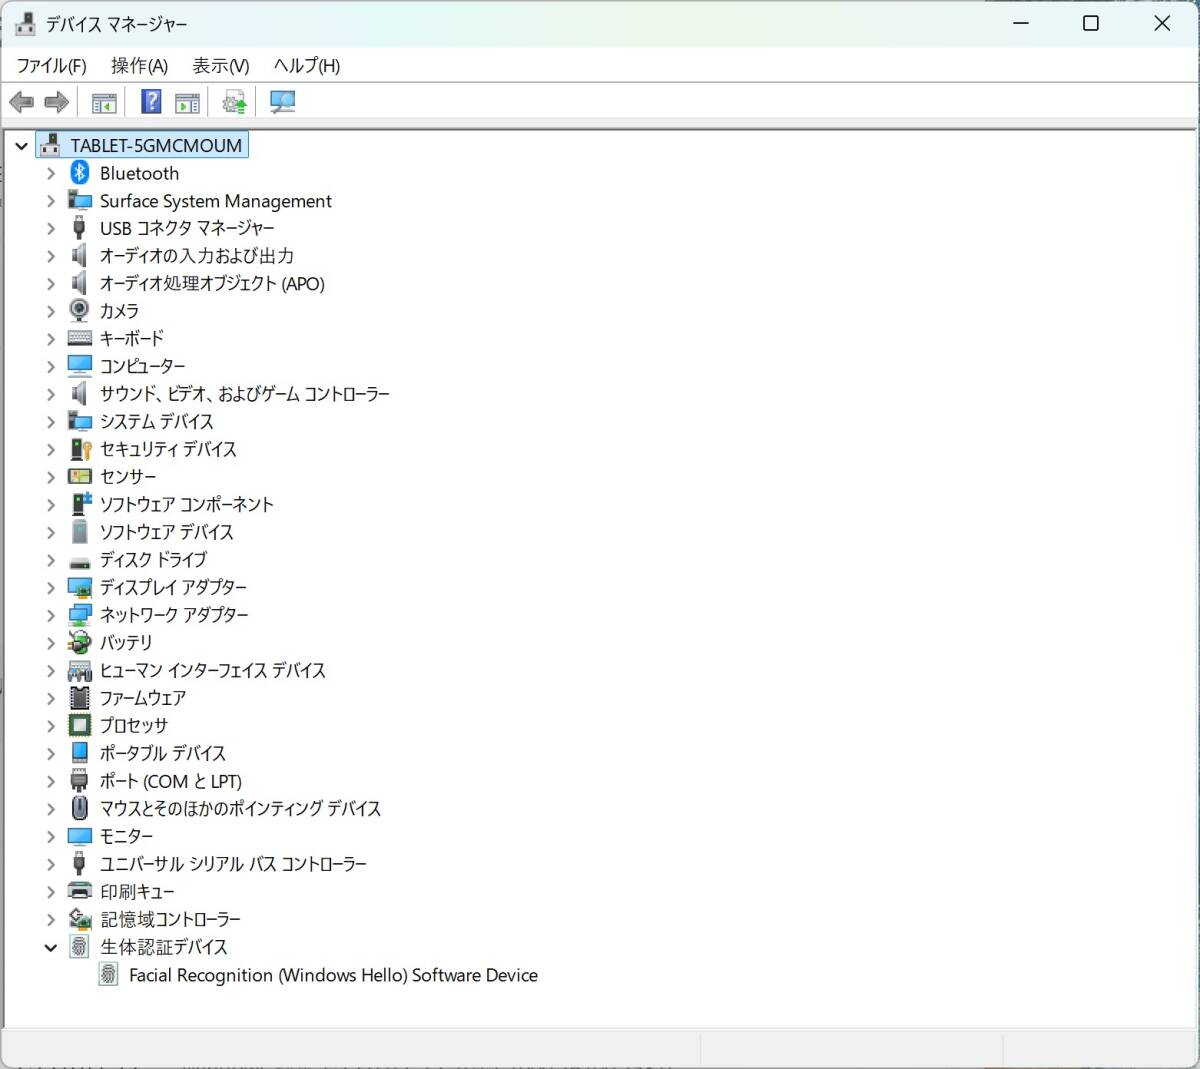Screen dimensions: 1200x1069
Task: Collapse the 生体認証デバイス category
Action: coord(51,947)
